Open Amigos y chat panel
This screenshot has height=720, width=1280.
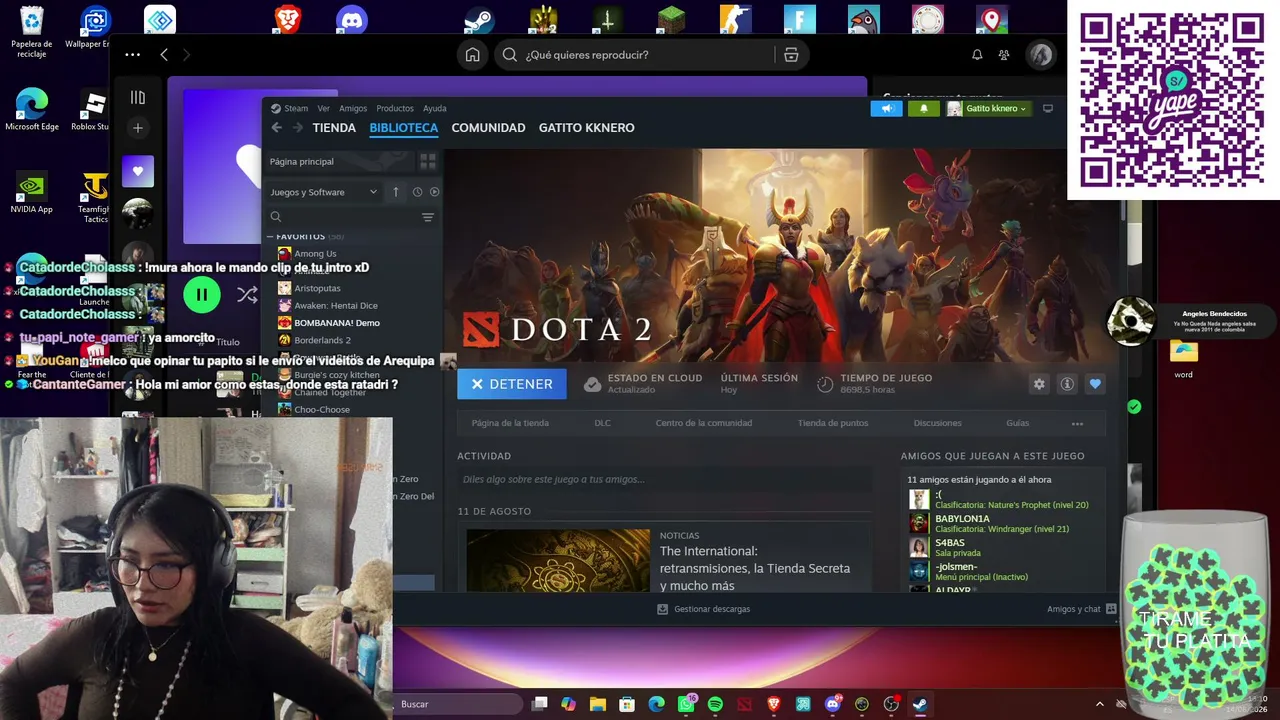pyautogui.click(x=1081, y=609)
